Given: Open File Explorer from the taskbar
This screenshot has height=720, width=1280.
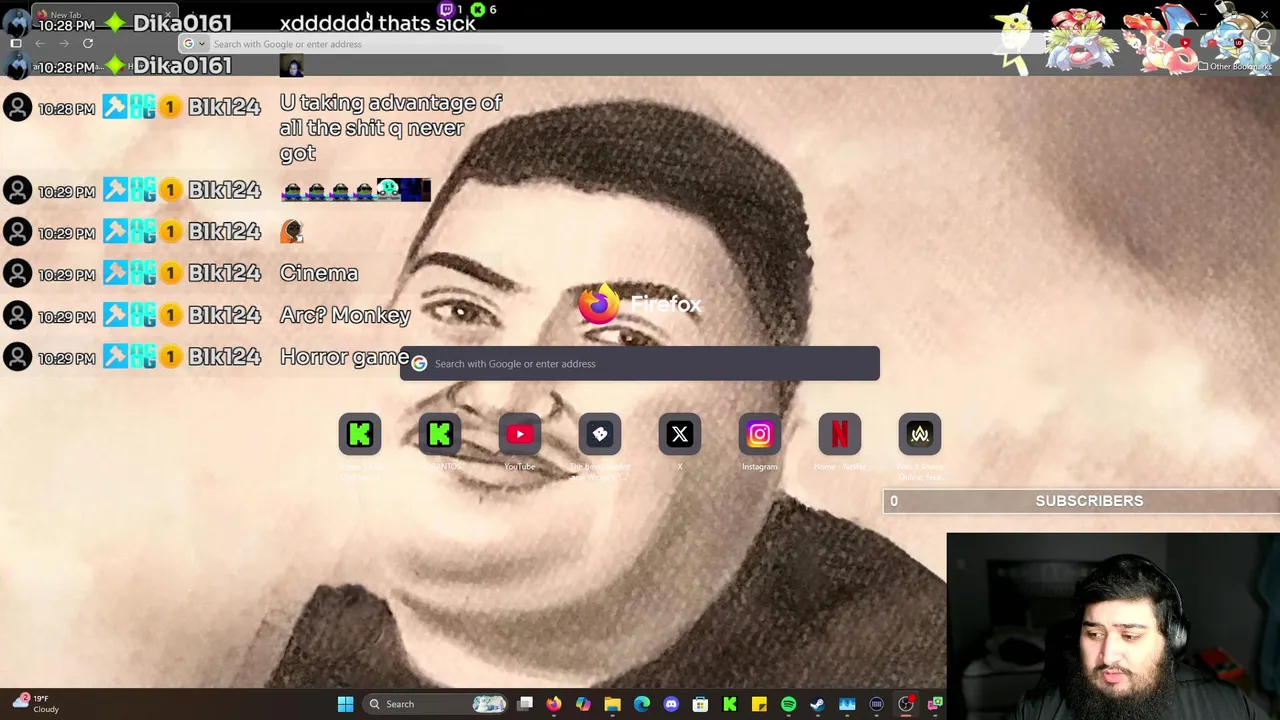Looking at the screenshot, I should click(612, 704).
